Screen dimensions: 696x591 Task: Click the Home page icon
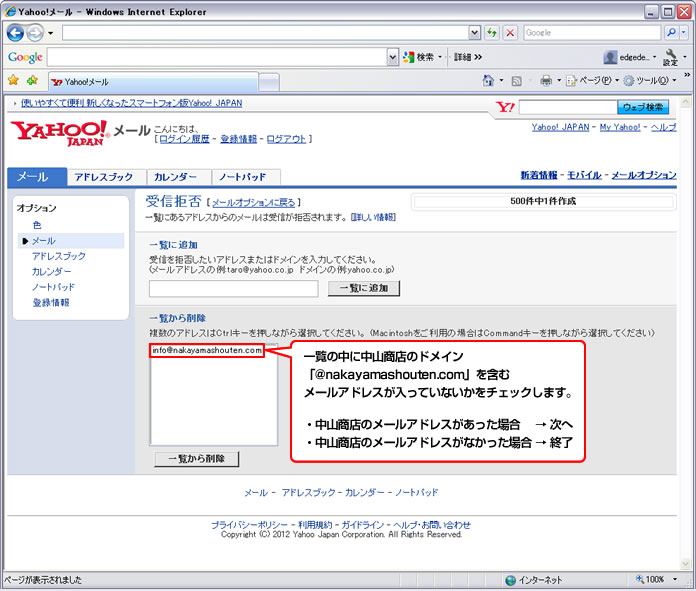point(488,80)
